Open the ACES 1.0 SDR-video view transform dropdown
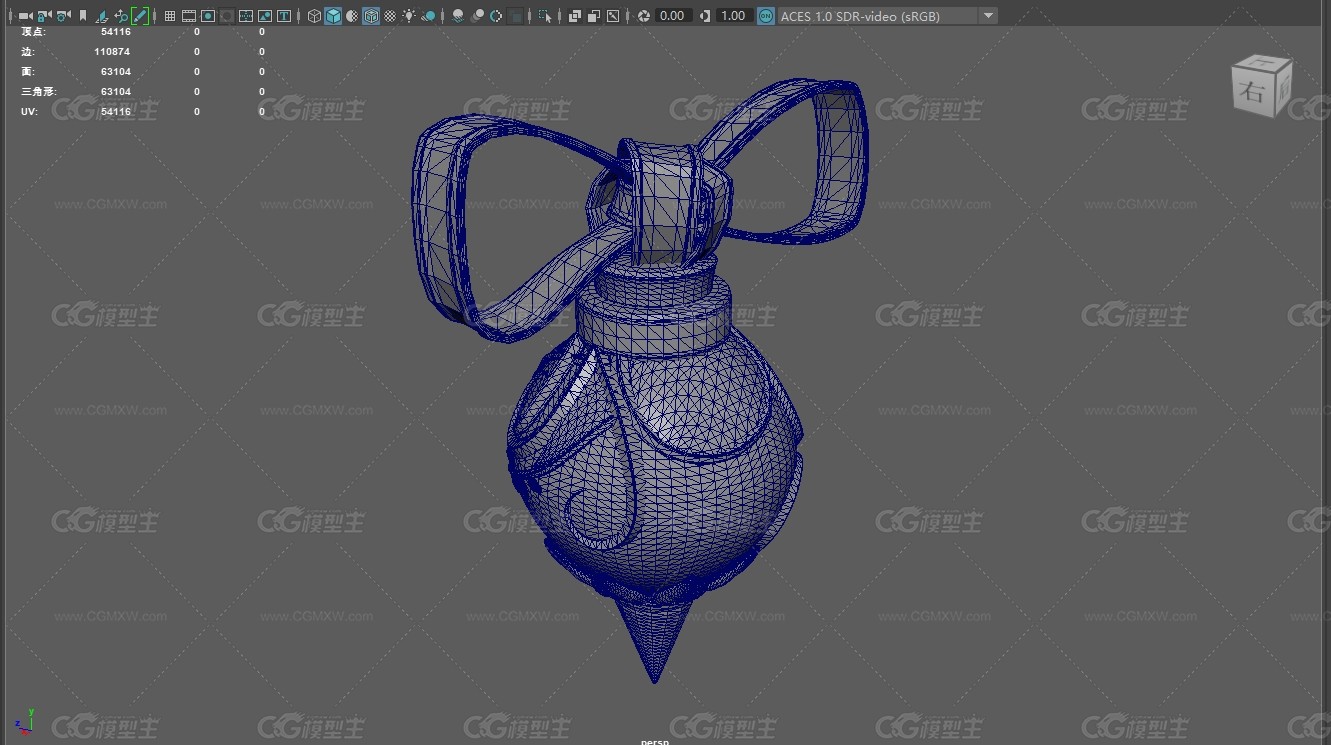 (888, 16)
